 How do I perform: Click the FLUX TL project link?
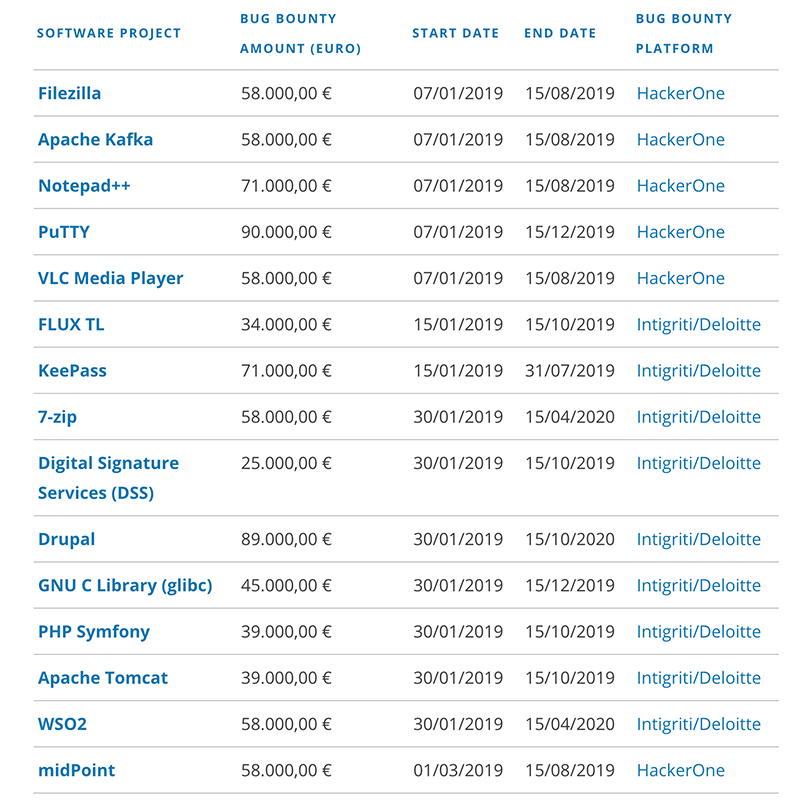coord(71,324)
